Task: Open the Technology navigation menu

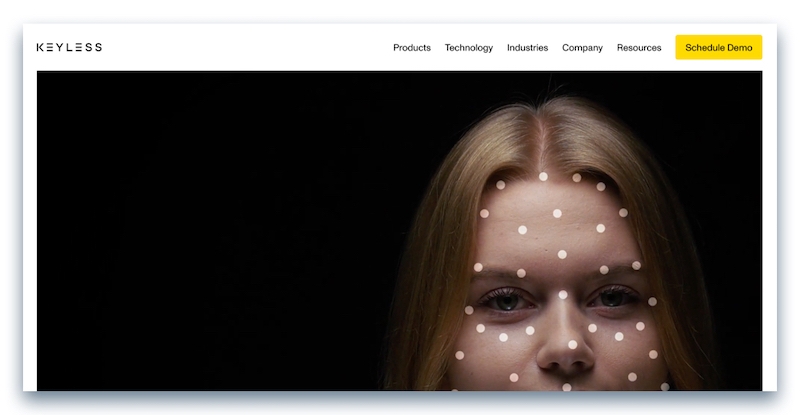Action: coord(468,48)
